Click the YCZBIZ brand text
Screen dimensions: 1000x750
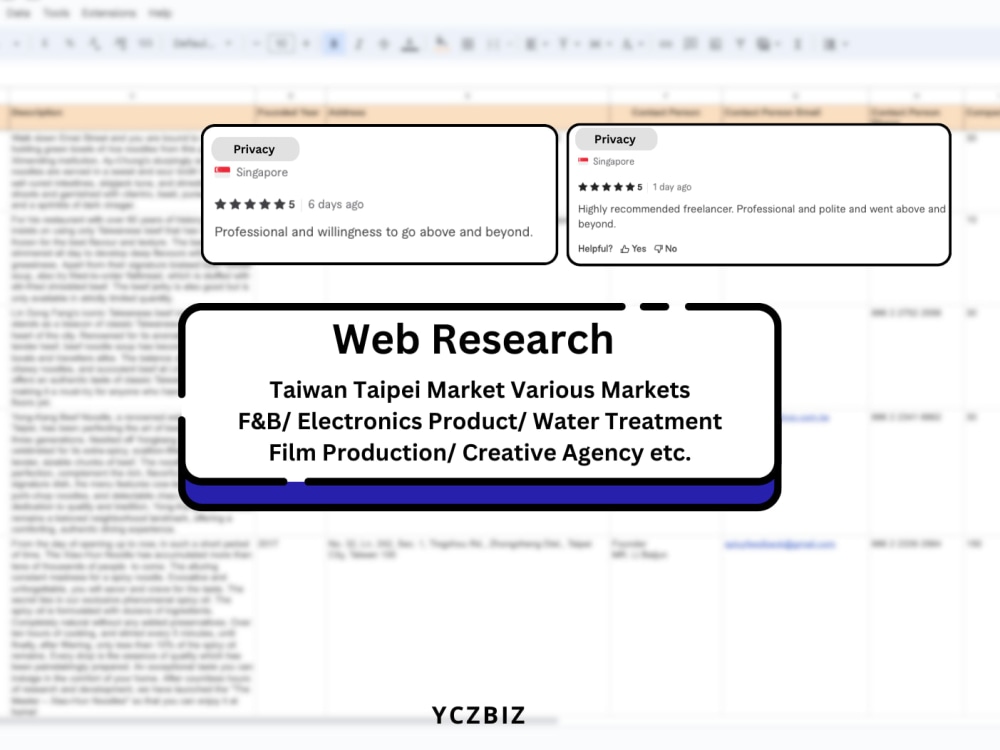478,716
